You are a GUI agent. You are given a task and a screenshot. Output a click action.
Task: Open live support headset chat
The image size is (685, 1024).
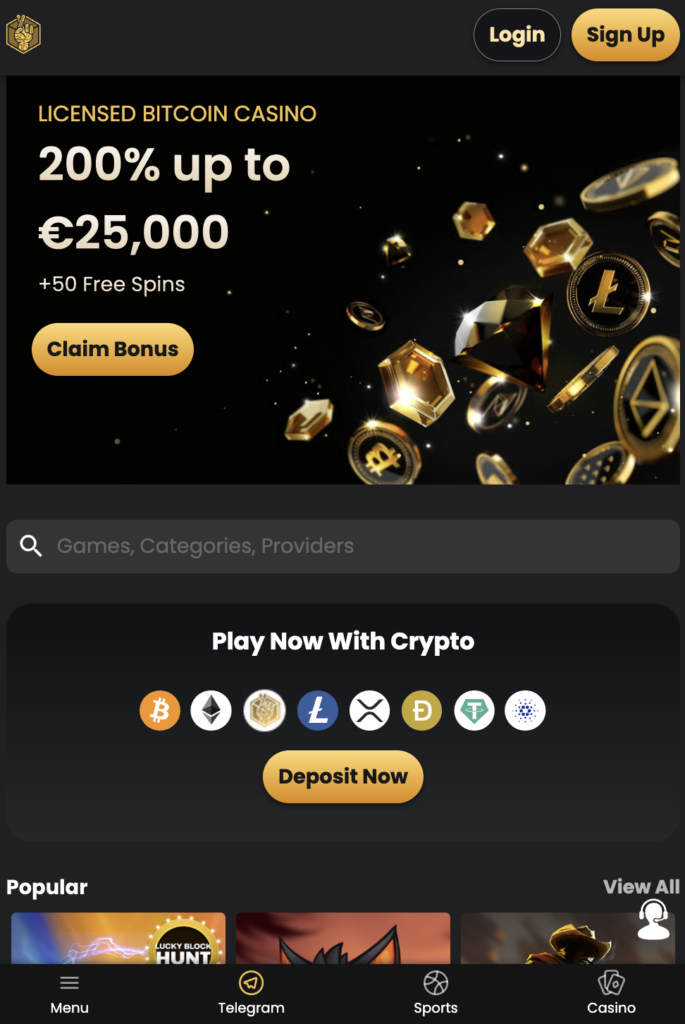point(653,919)
